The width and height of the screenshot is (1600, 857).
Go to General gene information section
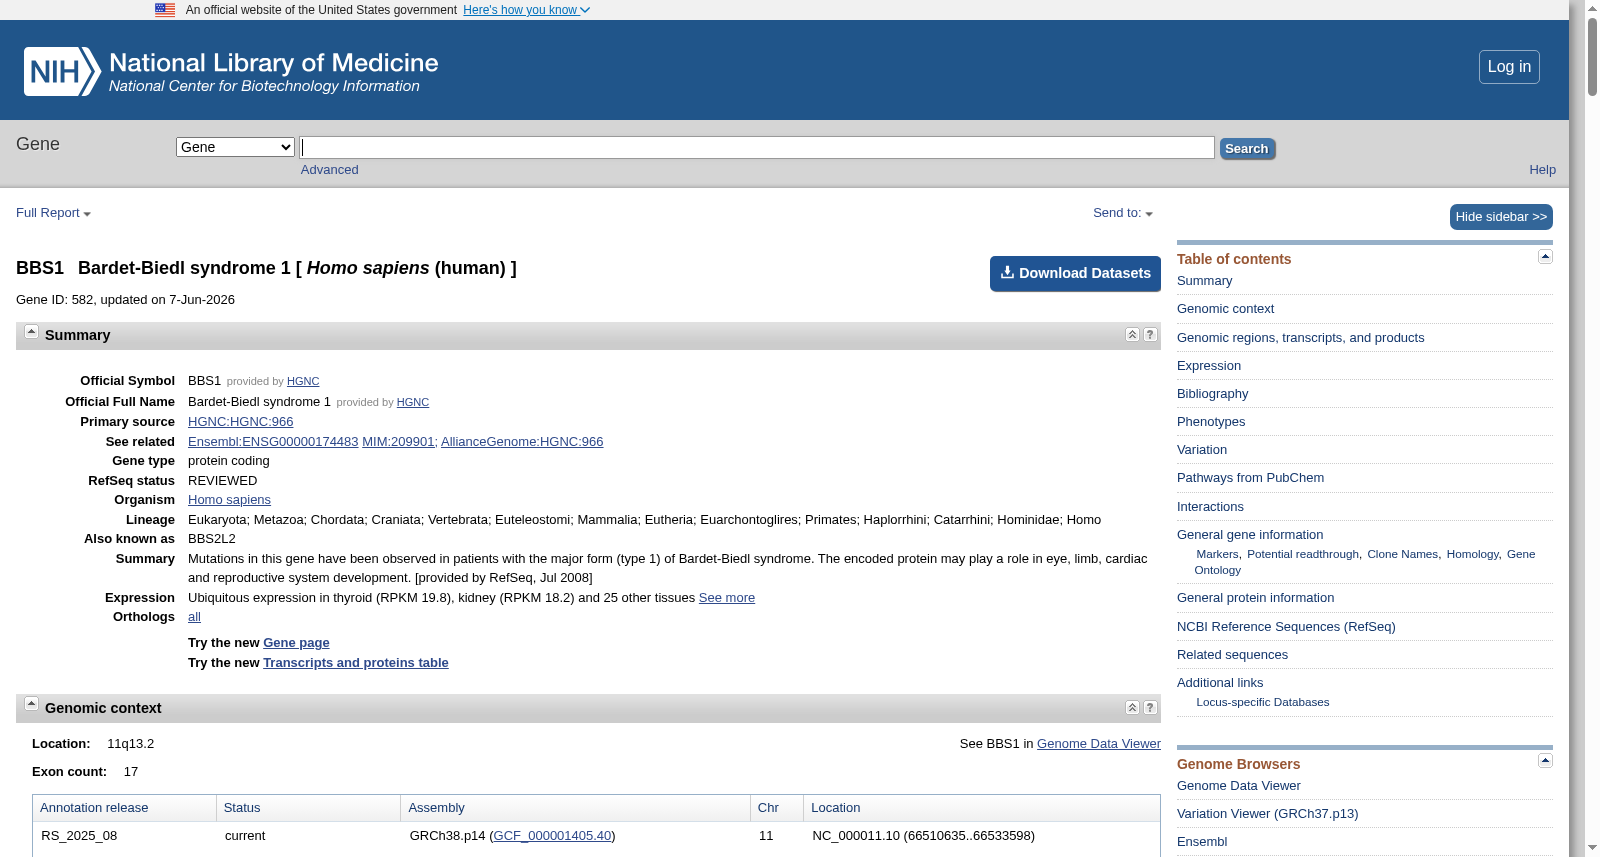(1250, 535)
